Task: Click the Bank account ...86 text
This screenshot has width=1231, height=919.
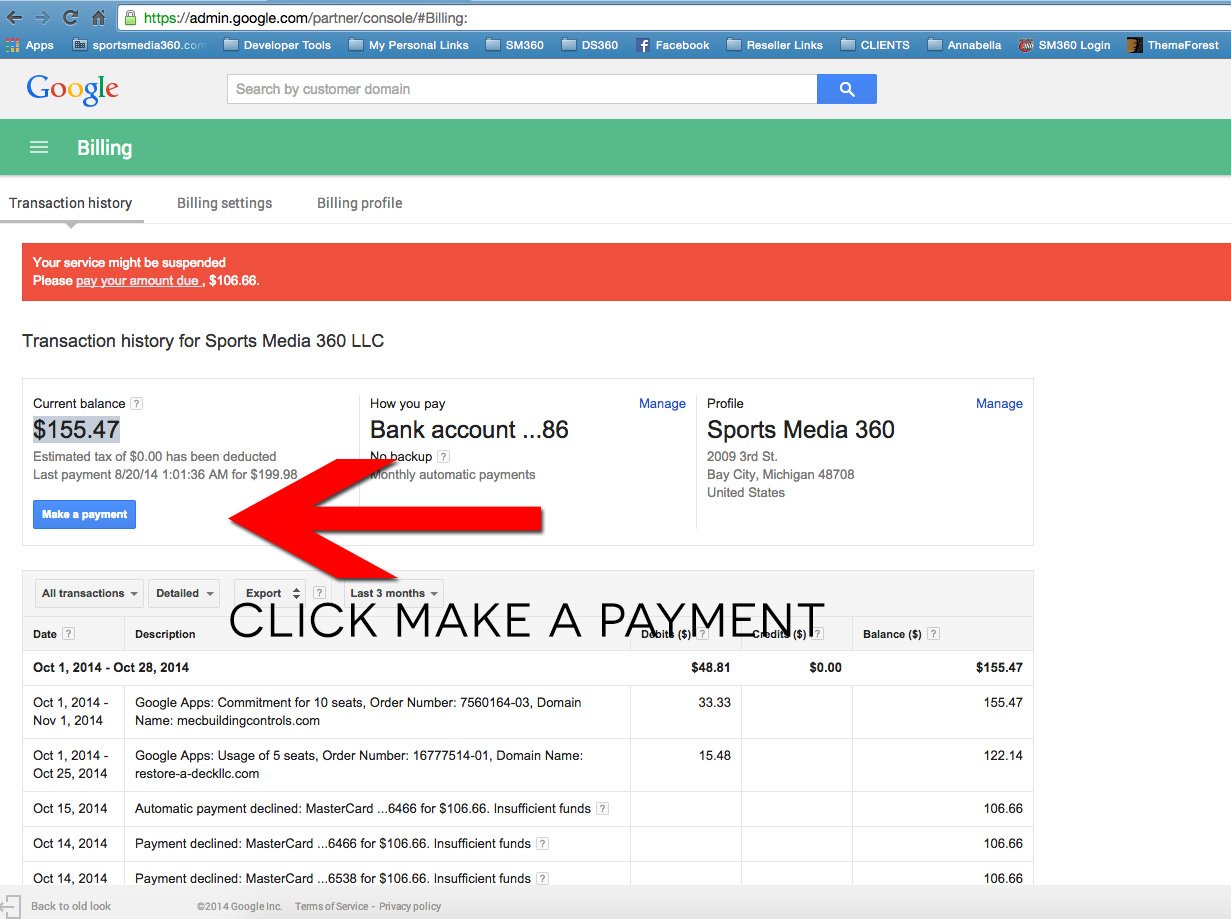Action: tap(469, 430)
